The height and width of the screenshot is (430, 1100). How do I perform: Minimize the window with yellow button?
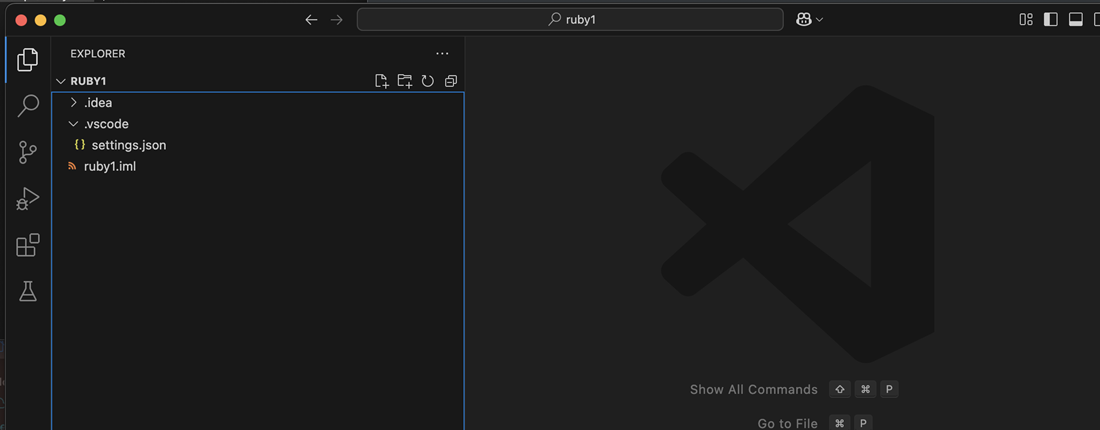tap(41, 20)
